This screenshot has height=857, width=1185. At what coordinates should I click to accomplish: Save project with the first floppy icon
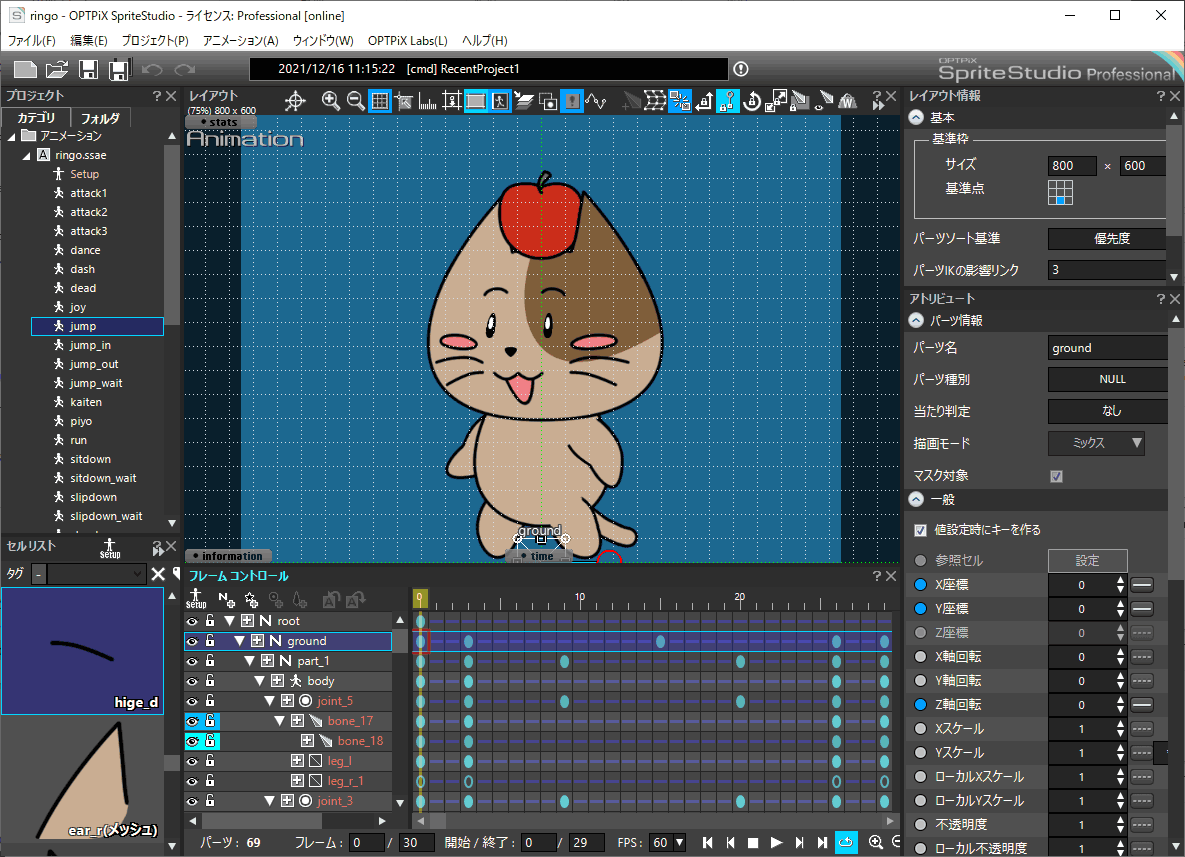(x=88, y=70)
